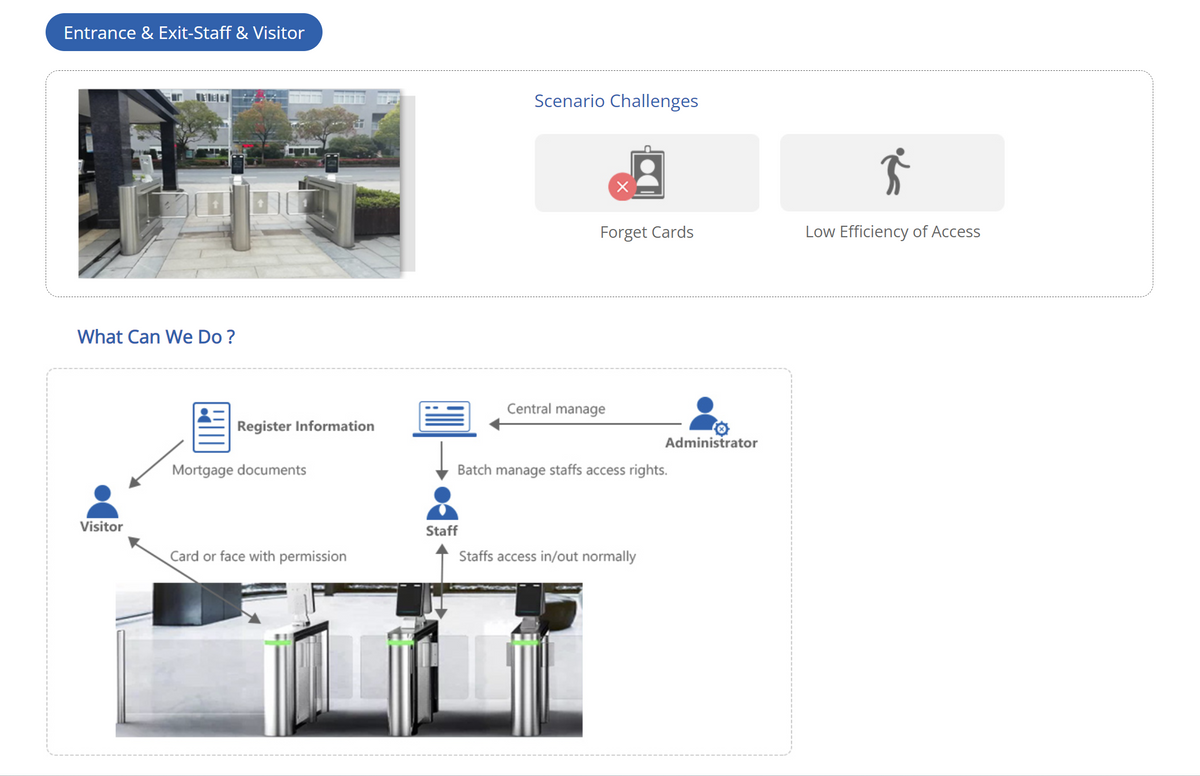Click the 'Visitor' label

(x=102, y=527)
